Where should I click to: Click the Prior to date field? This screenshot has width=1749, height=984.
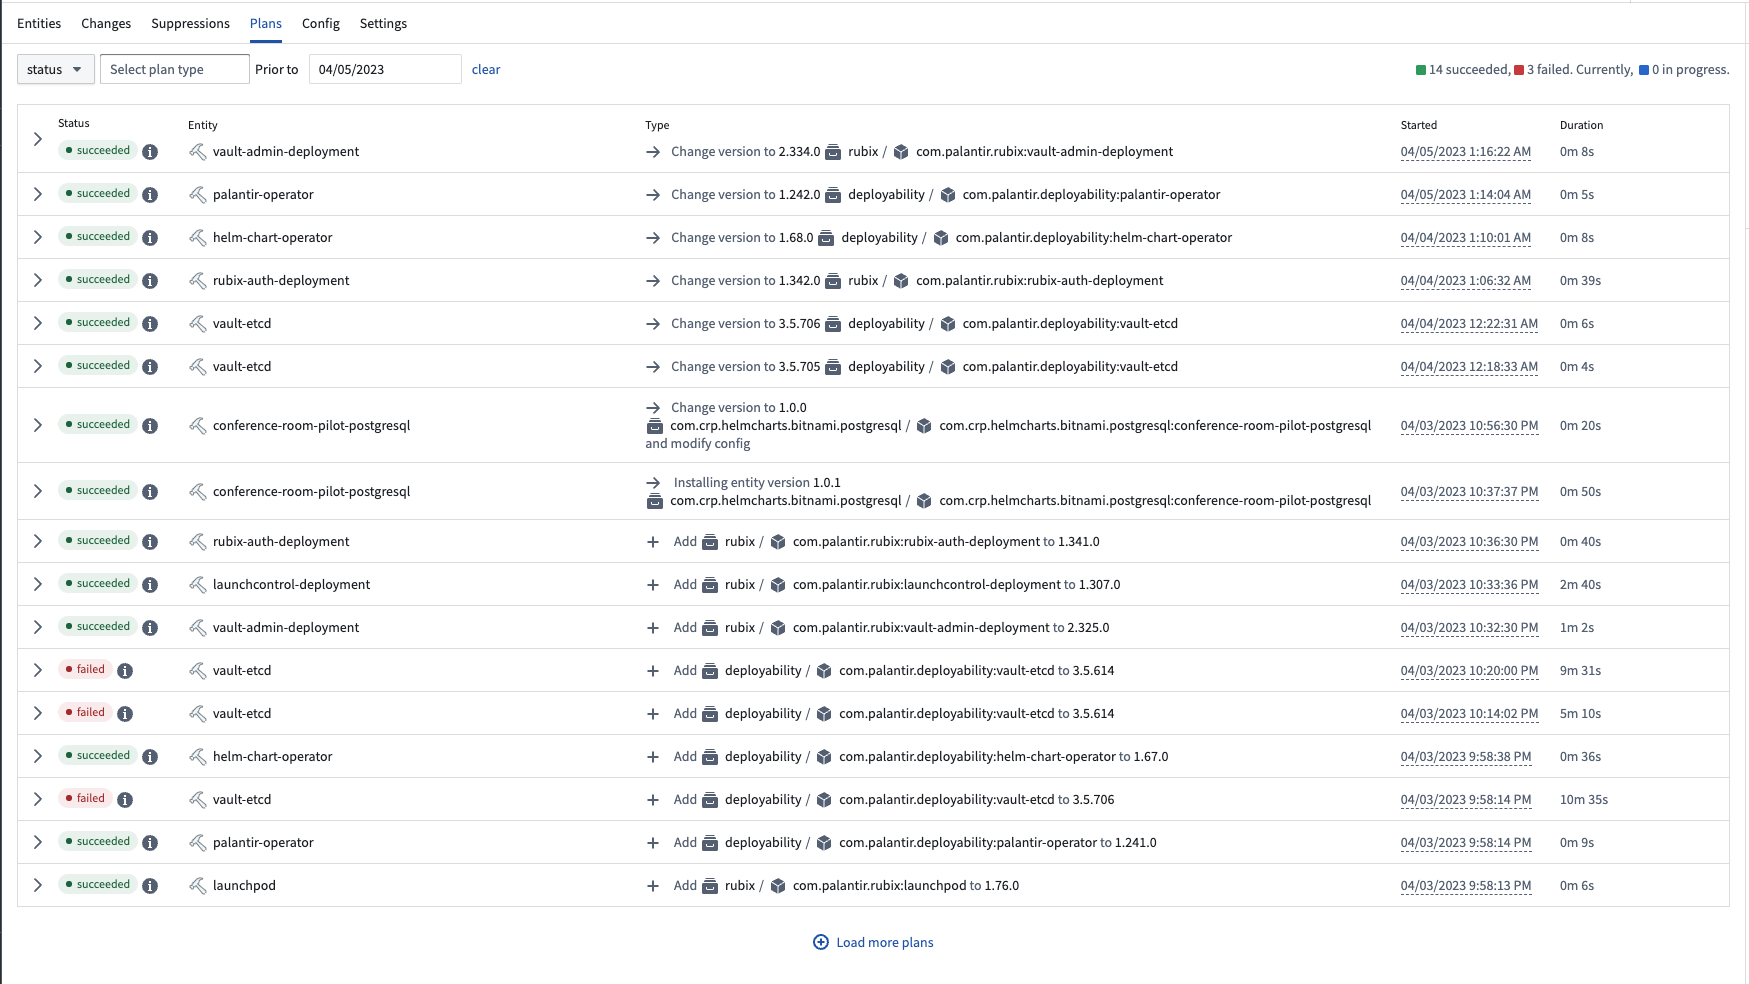(385, 69)
